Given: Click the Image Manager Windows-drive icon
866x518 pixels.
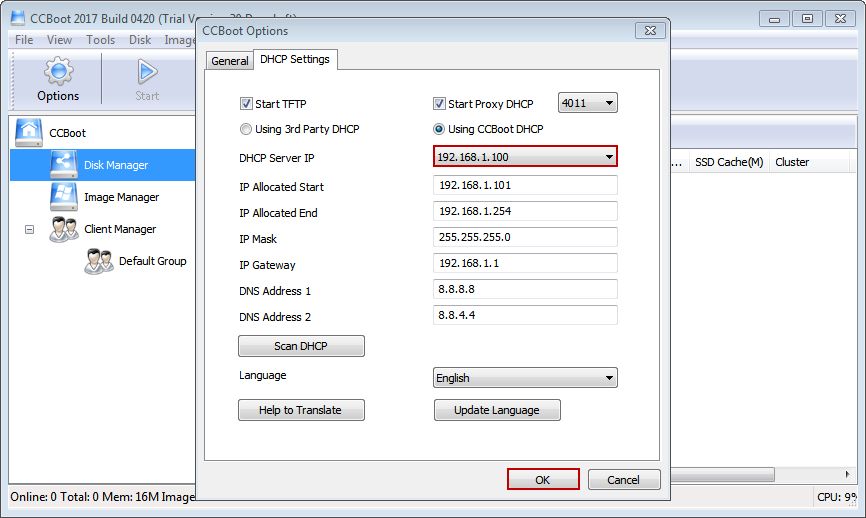Looking at the screenshot, I should coord(64,197).
